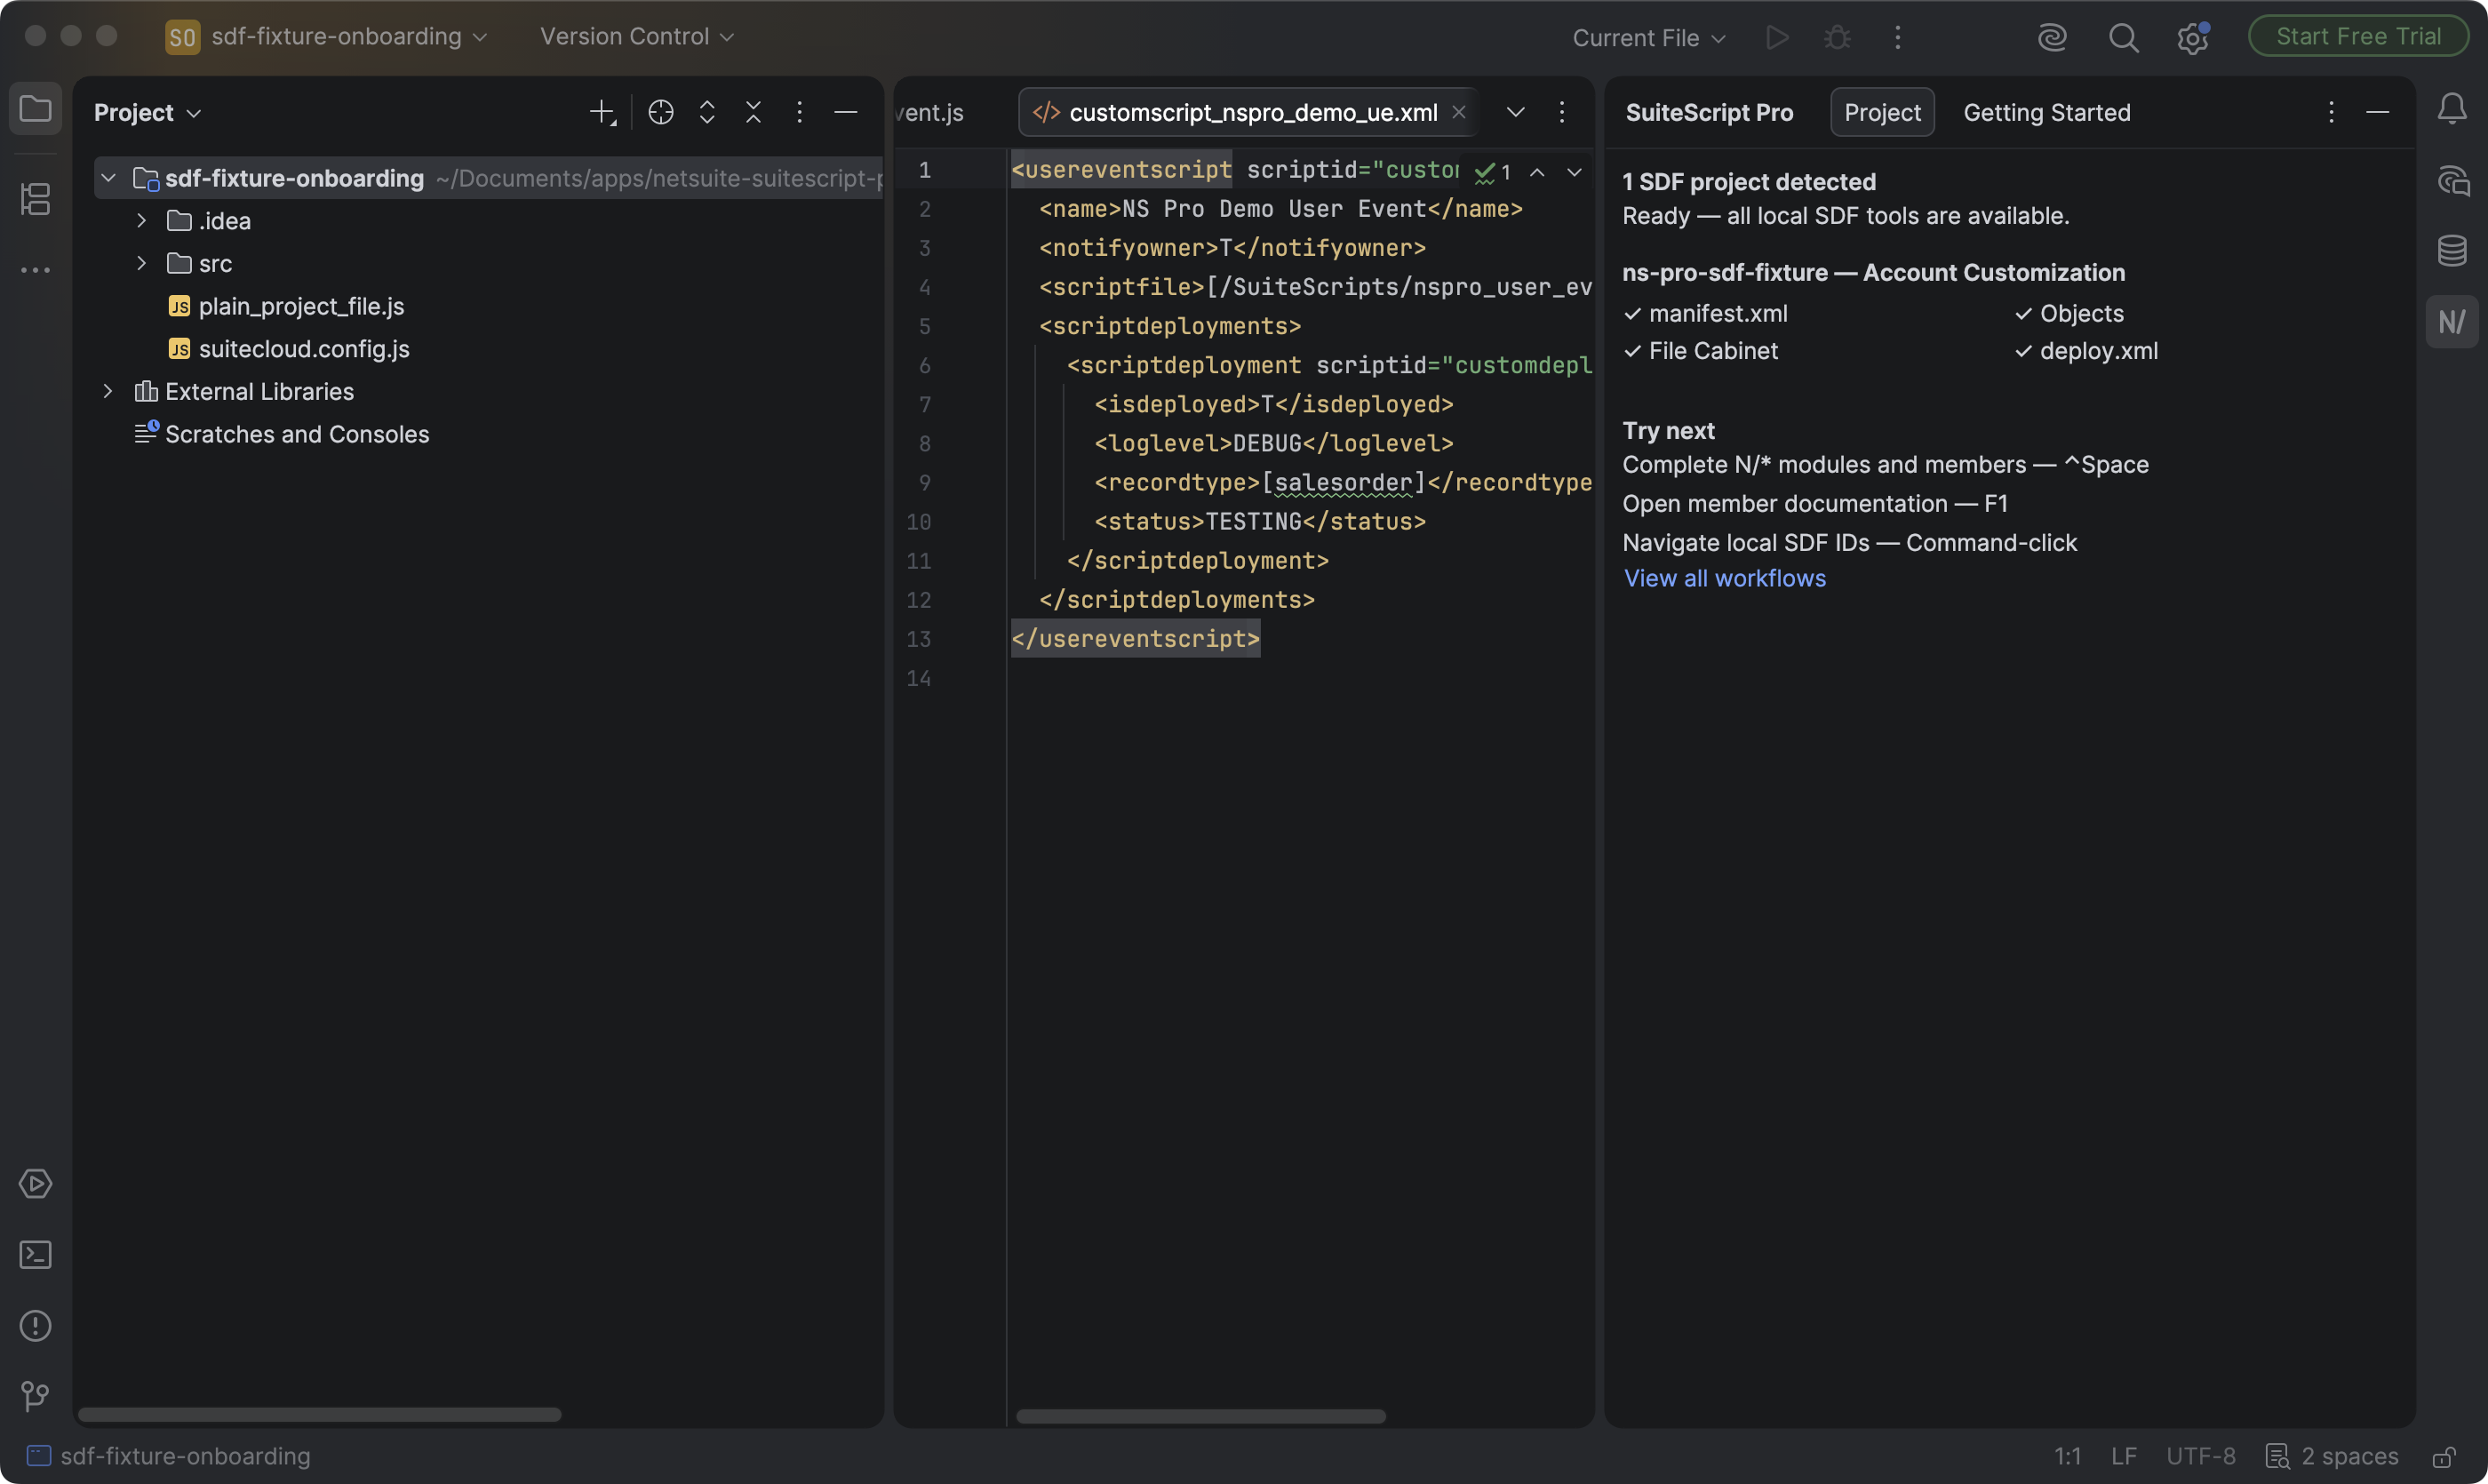Image resolution: width=2488 pixels, height=1484 pixels.
Task: Click the deploy.xml check item
Action: click(x=2086, y=350)
